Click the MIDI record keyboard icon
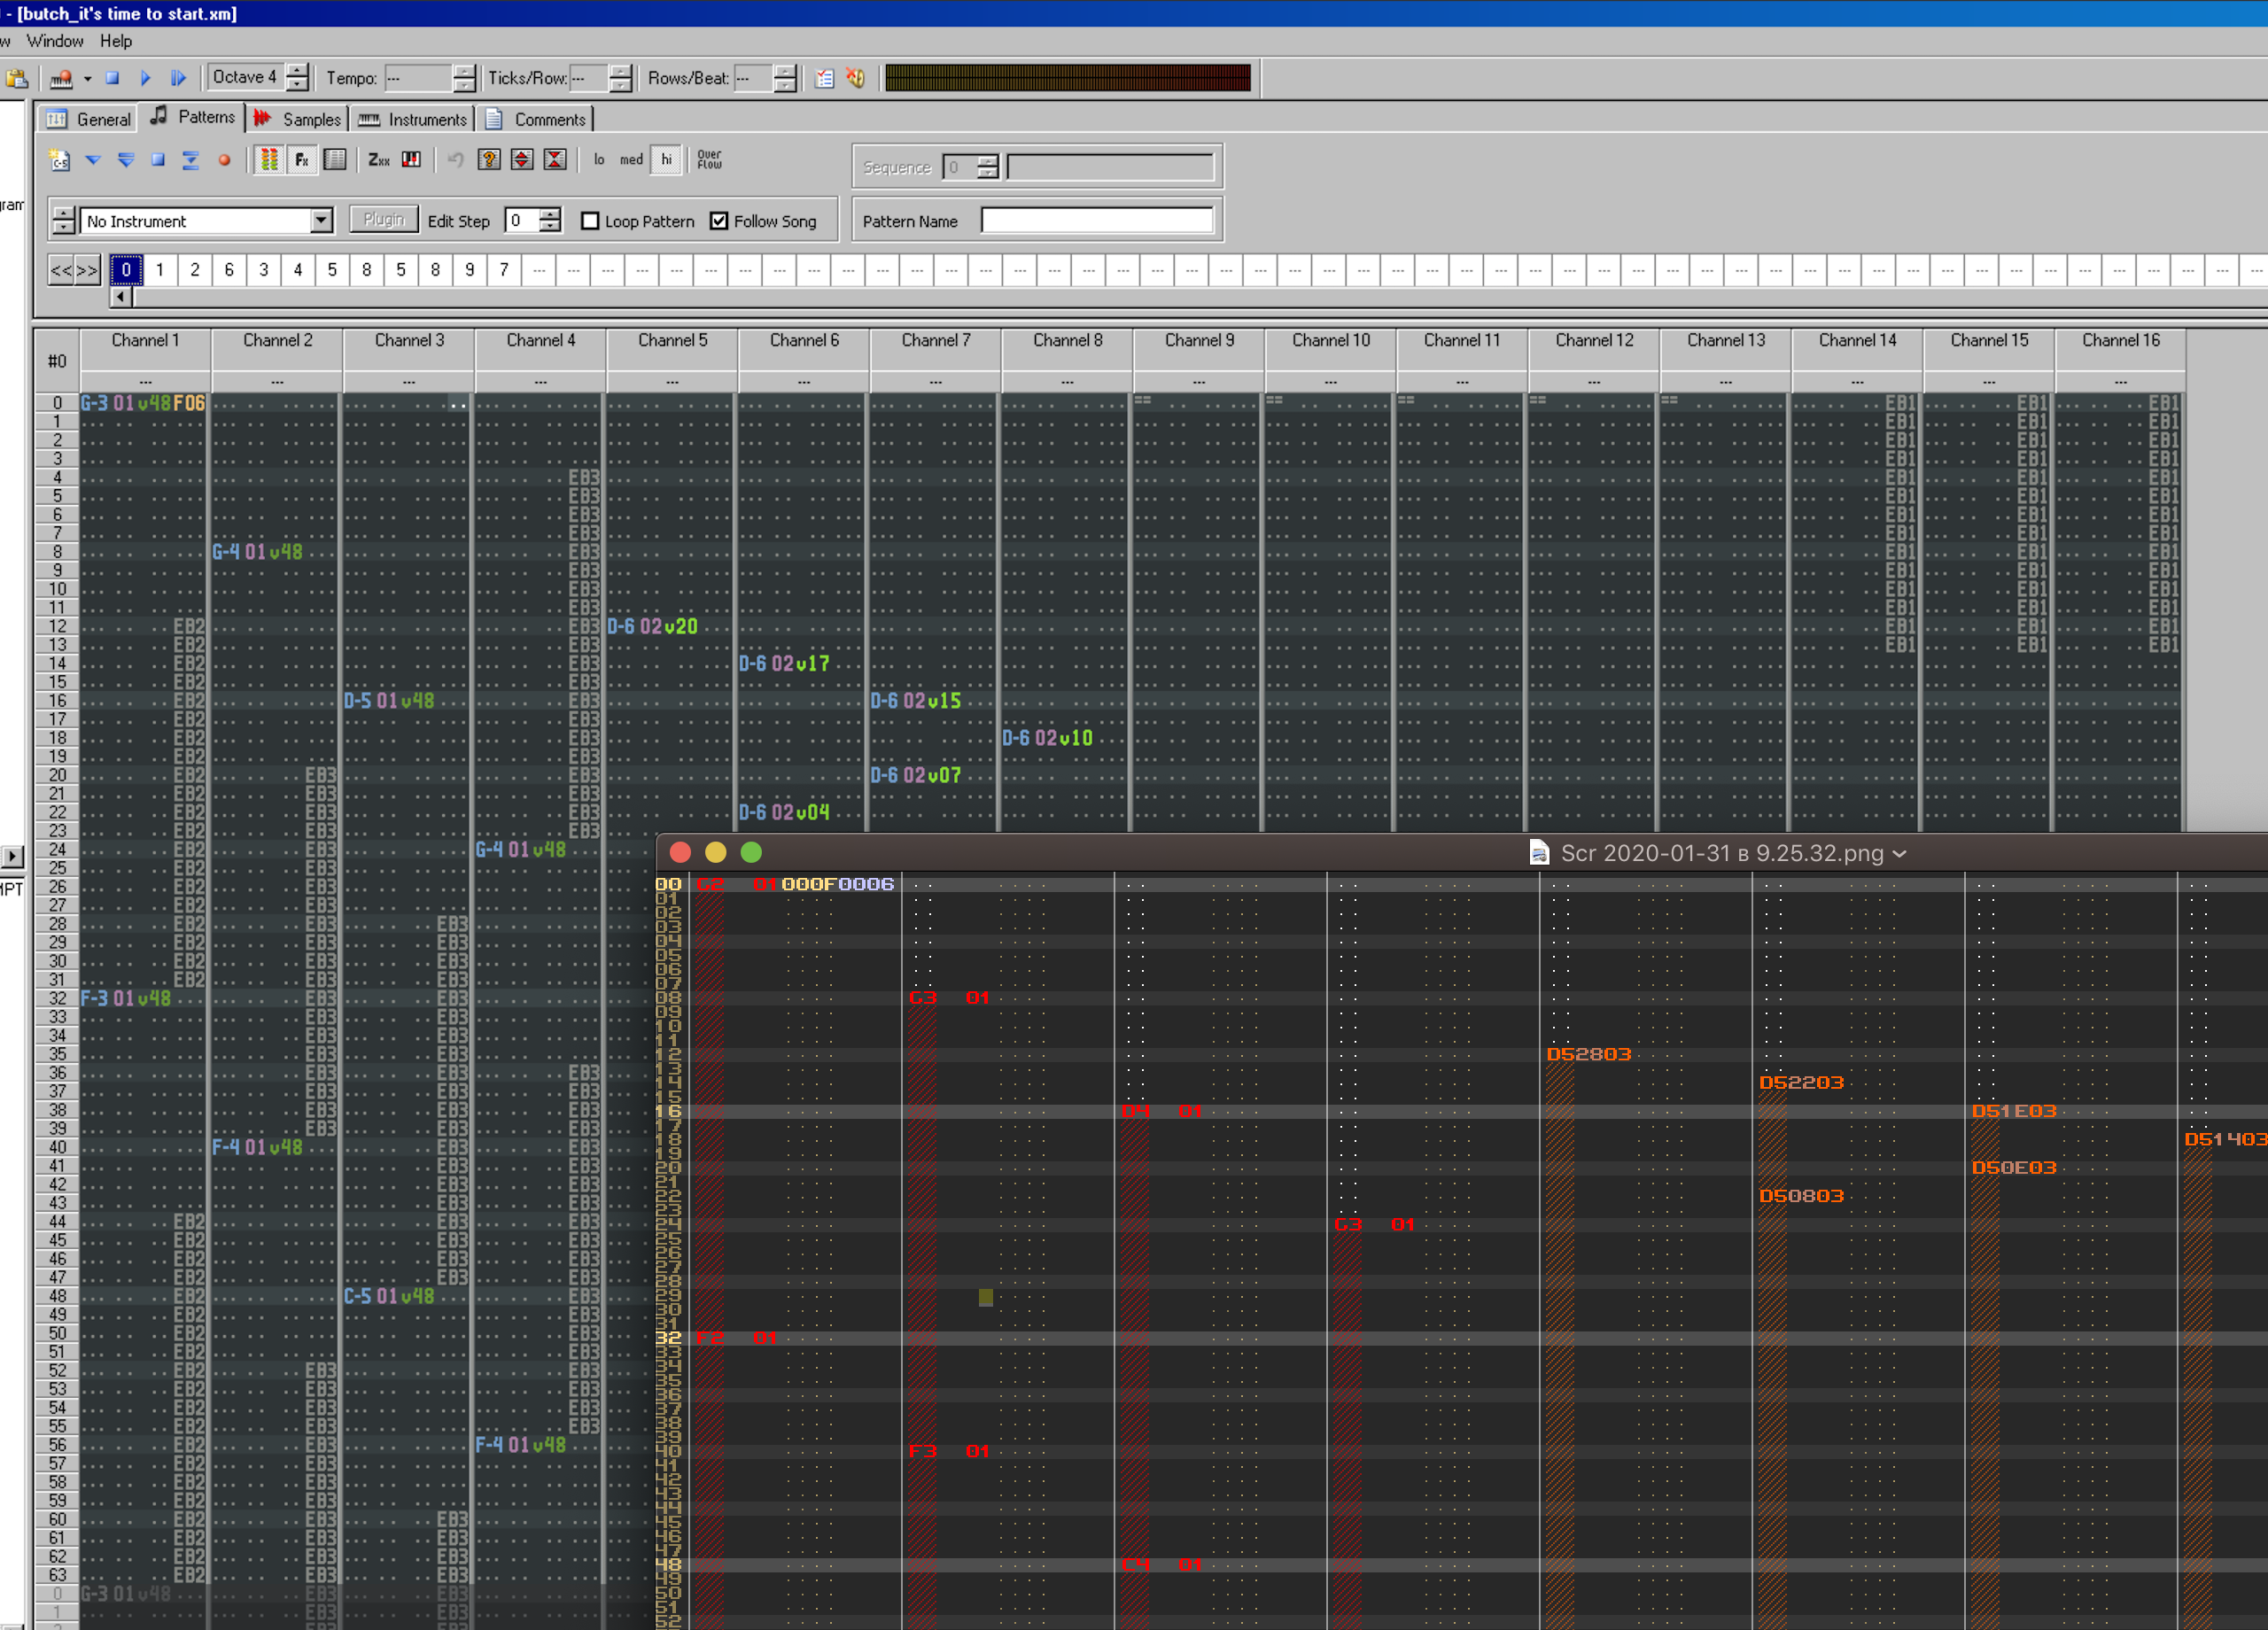 [x=62, y=78]
